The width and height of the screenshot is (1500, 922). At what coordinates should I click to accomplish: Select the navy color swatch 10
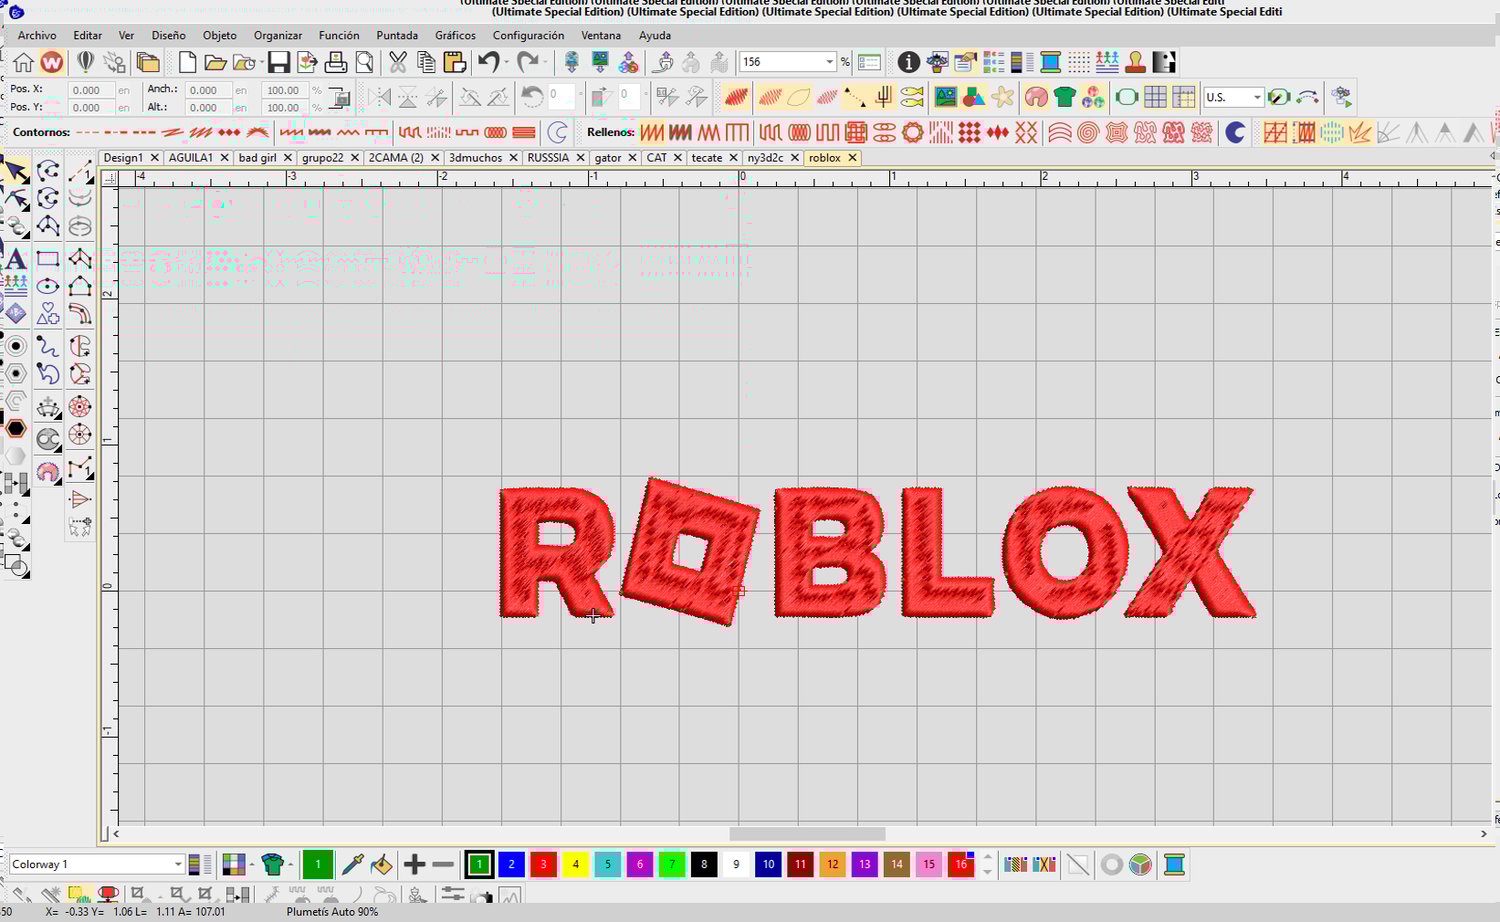click(768, 864)
